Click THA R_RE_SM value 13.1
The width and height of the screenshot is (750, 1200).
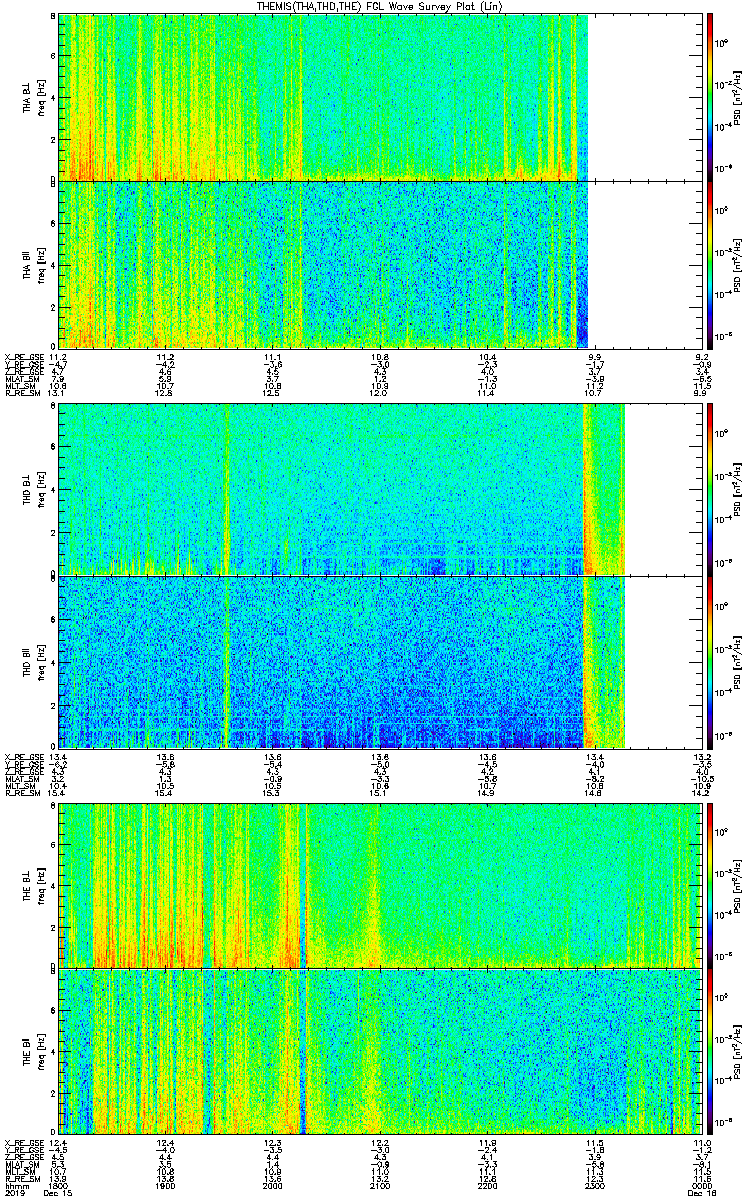point(58,394)
